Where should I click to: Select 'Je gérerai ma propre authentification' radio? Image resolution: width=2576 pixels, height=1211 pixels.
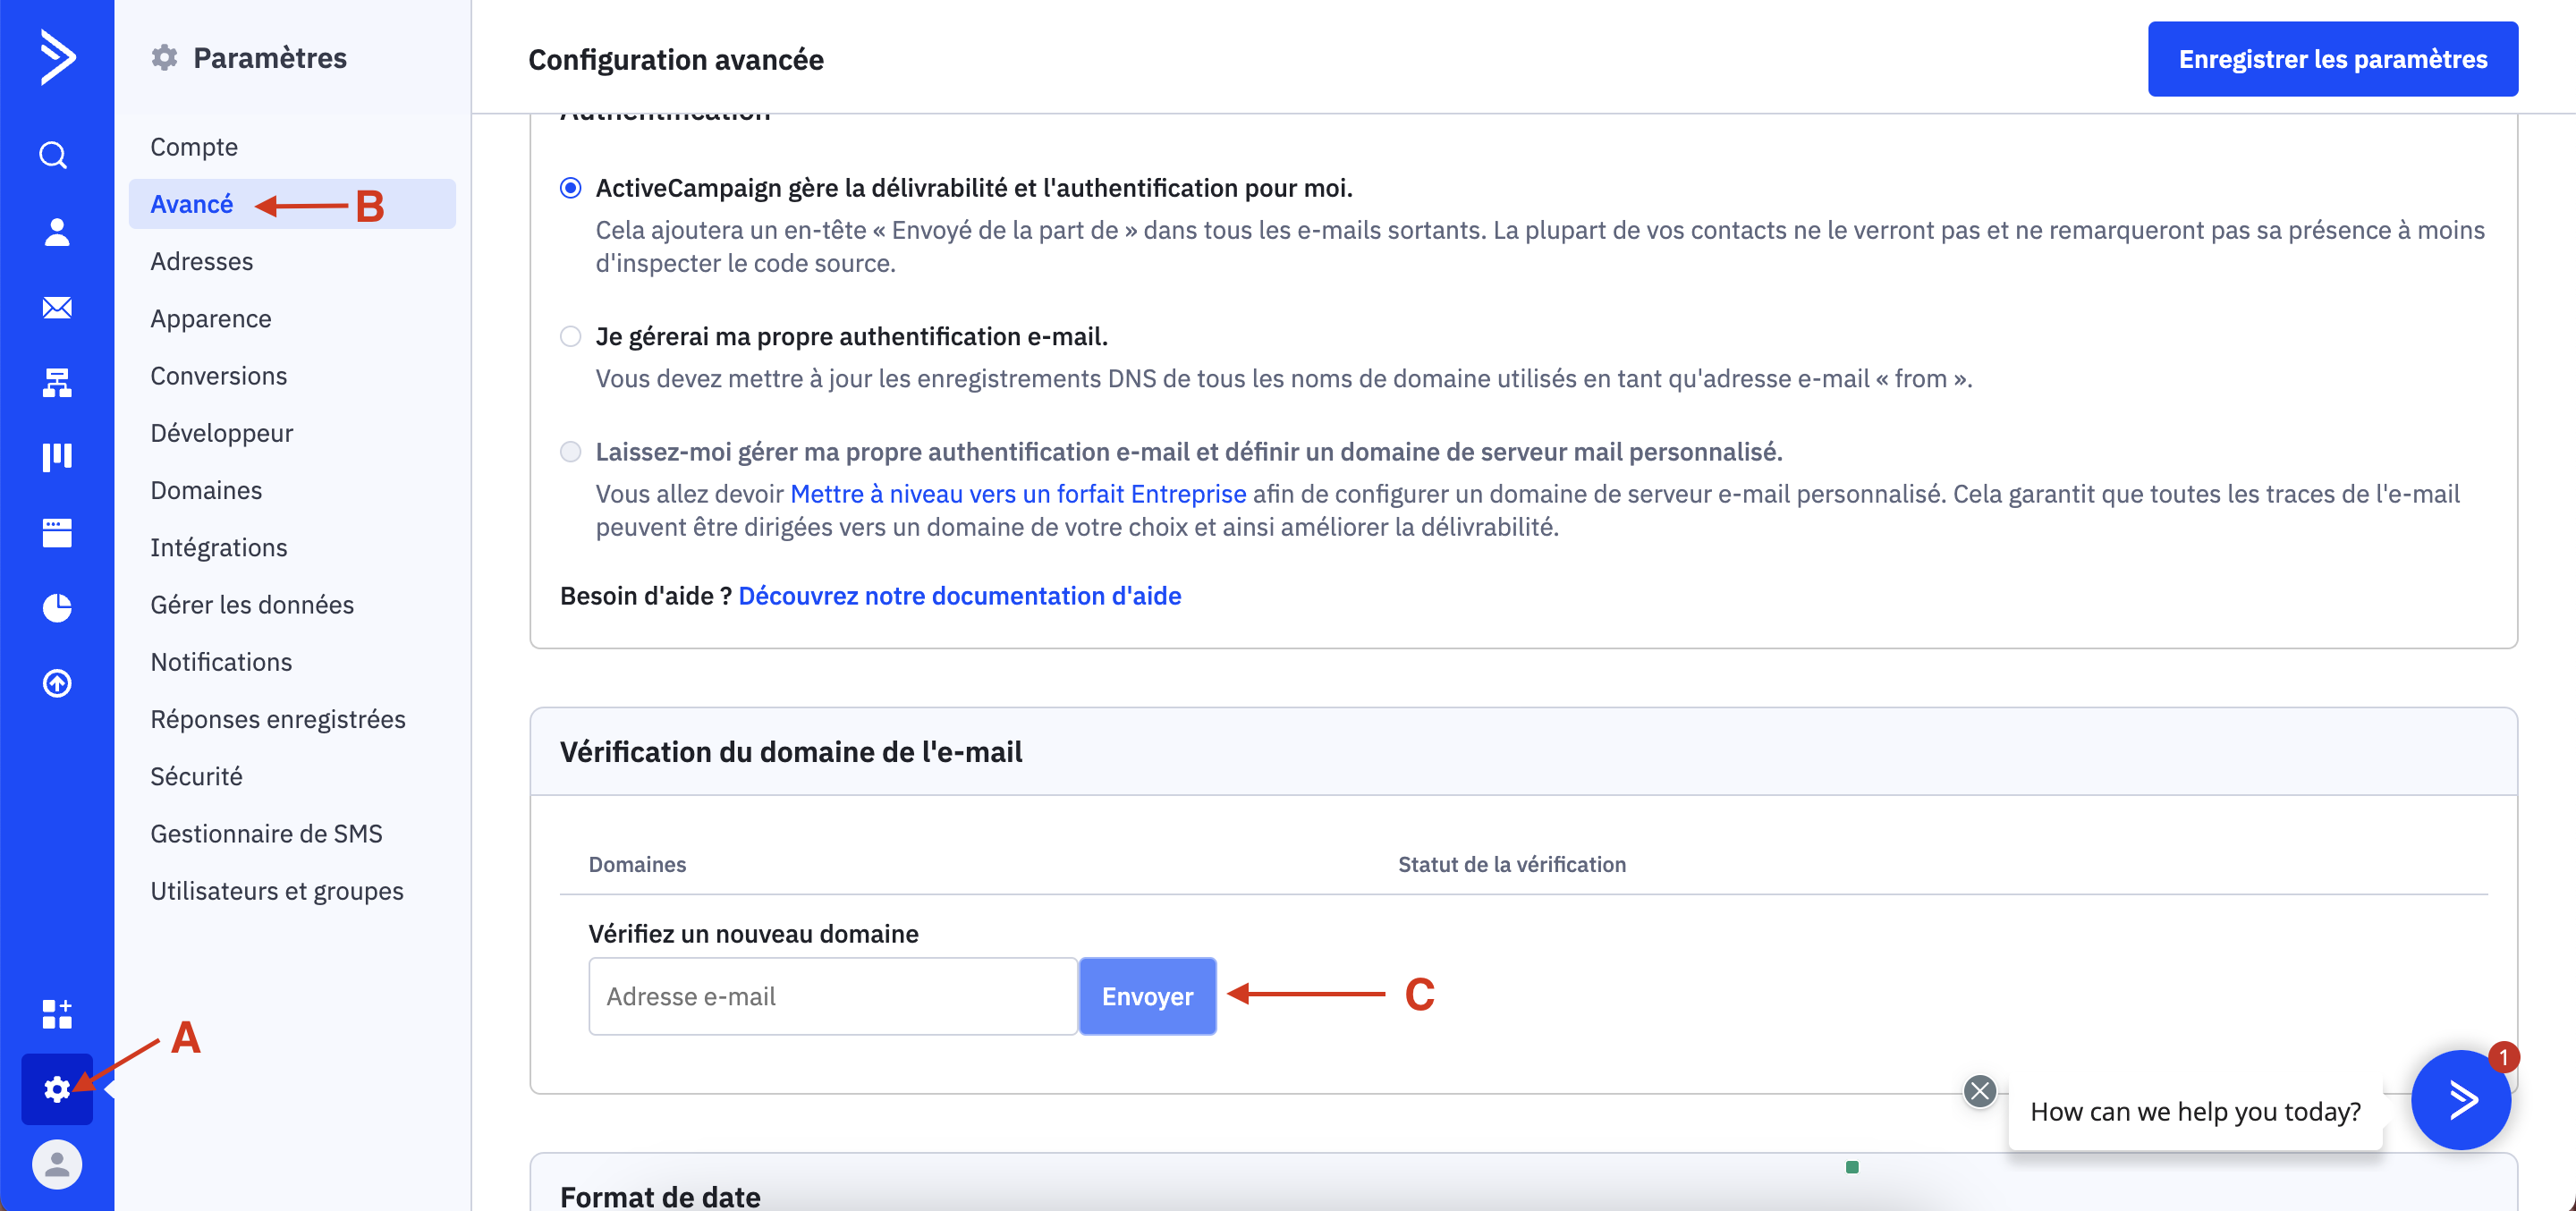point(570,336)
